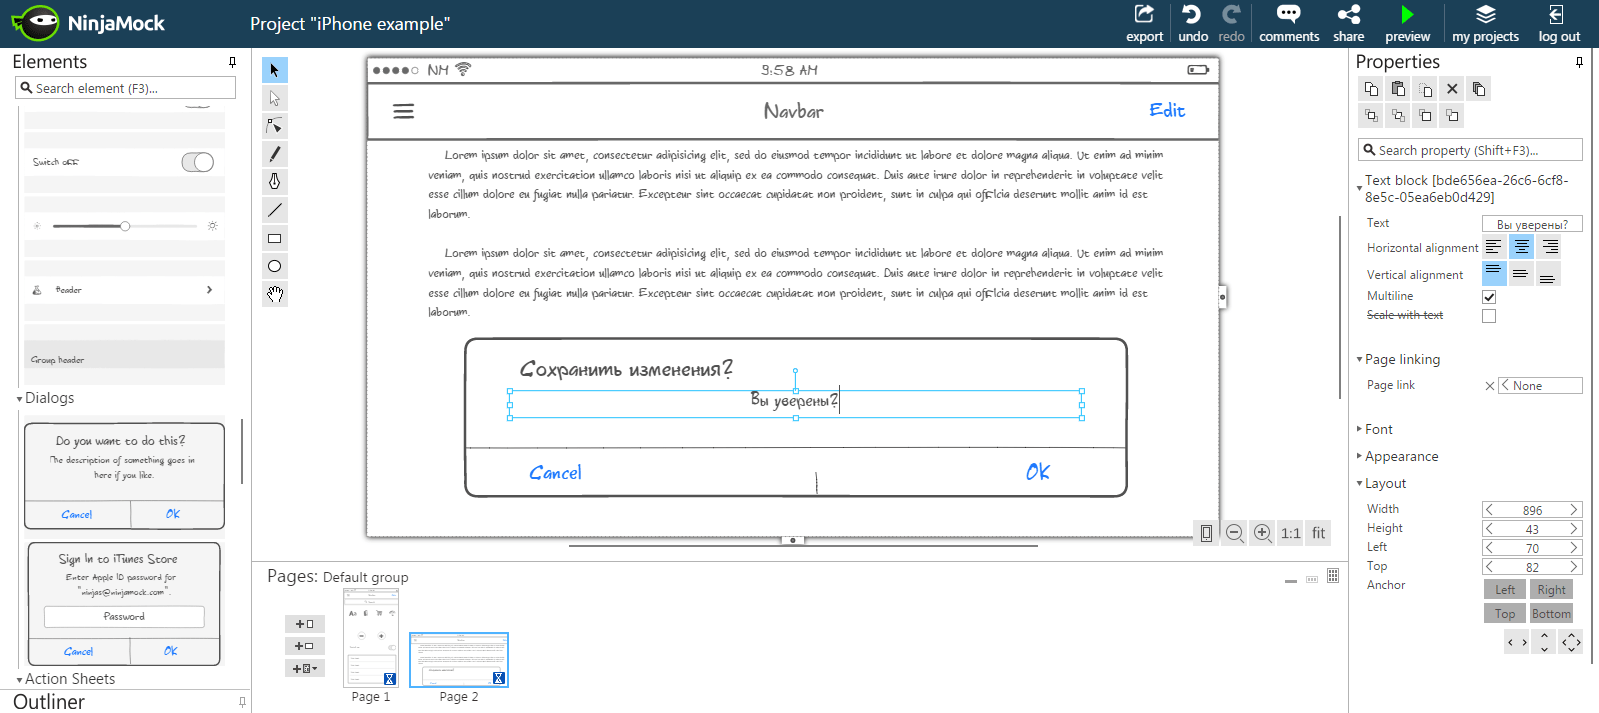1599x713 pixels.
Task: Select the pencil drawing tool
Action: pyautogui.click(x=275, y=154)
